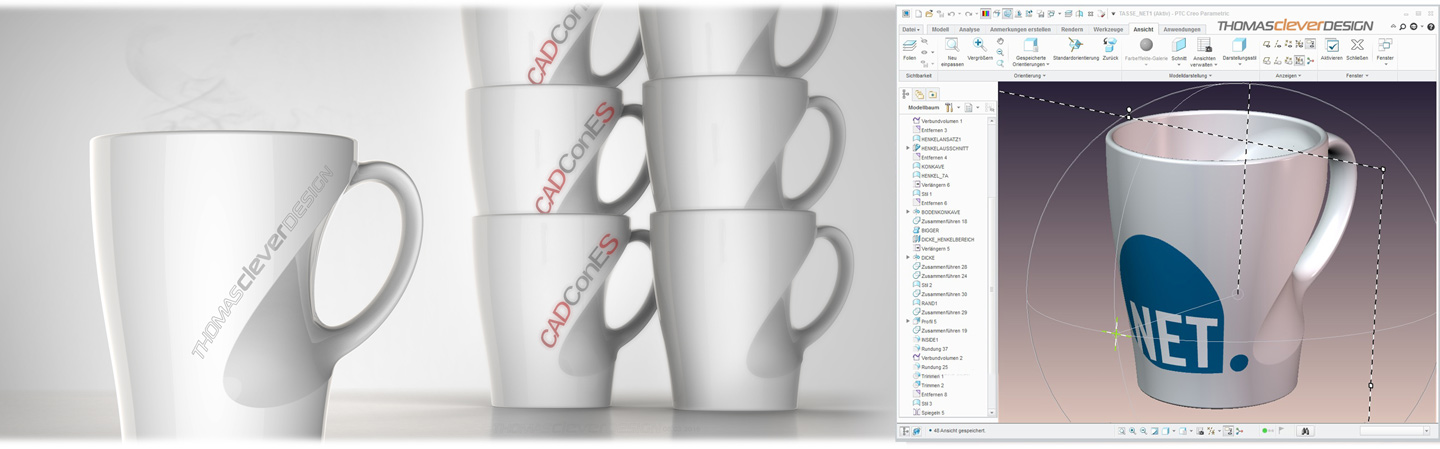1440x449 pixels.
Task: Select DICKE_HENKELBEREICH in tree
Action: coord(941,239)
